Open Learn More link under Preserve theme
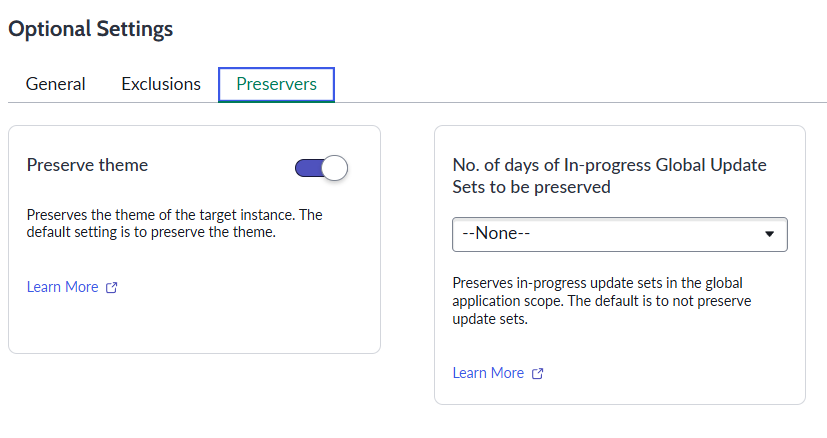The height and width of the screenshot is (438, 827). click(63, 287)
